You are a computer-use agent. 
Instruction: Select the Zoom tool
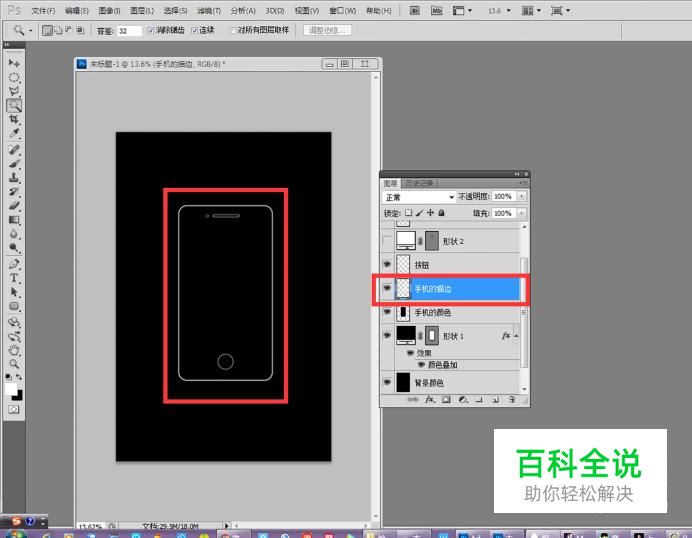click(14, 364)
